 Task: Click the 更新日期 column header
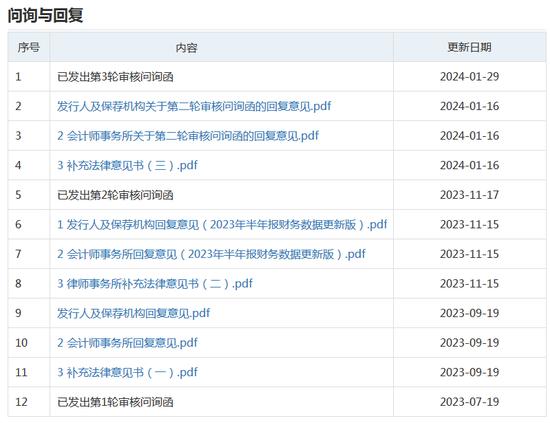point(469,47)
